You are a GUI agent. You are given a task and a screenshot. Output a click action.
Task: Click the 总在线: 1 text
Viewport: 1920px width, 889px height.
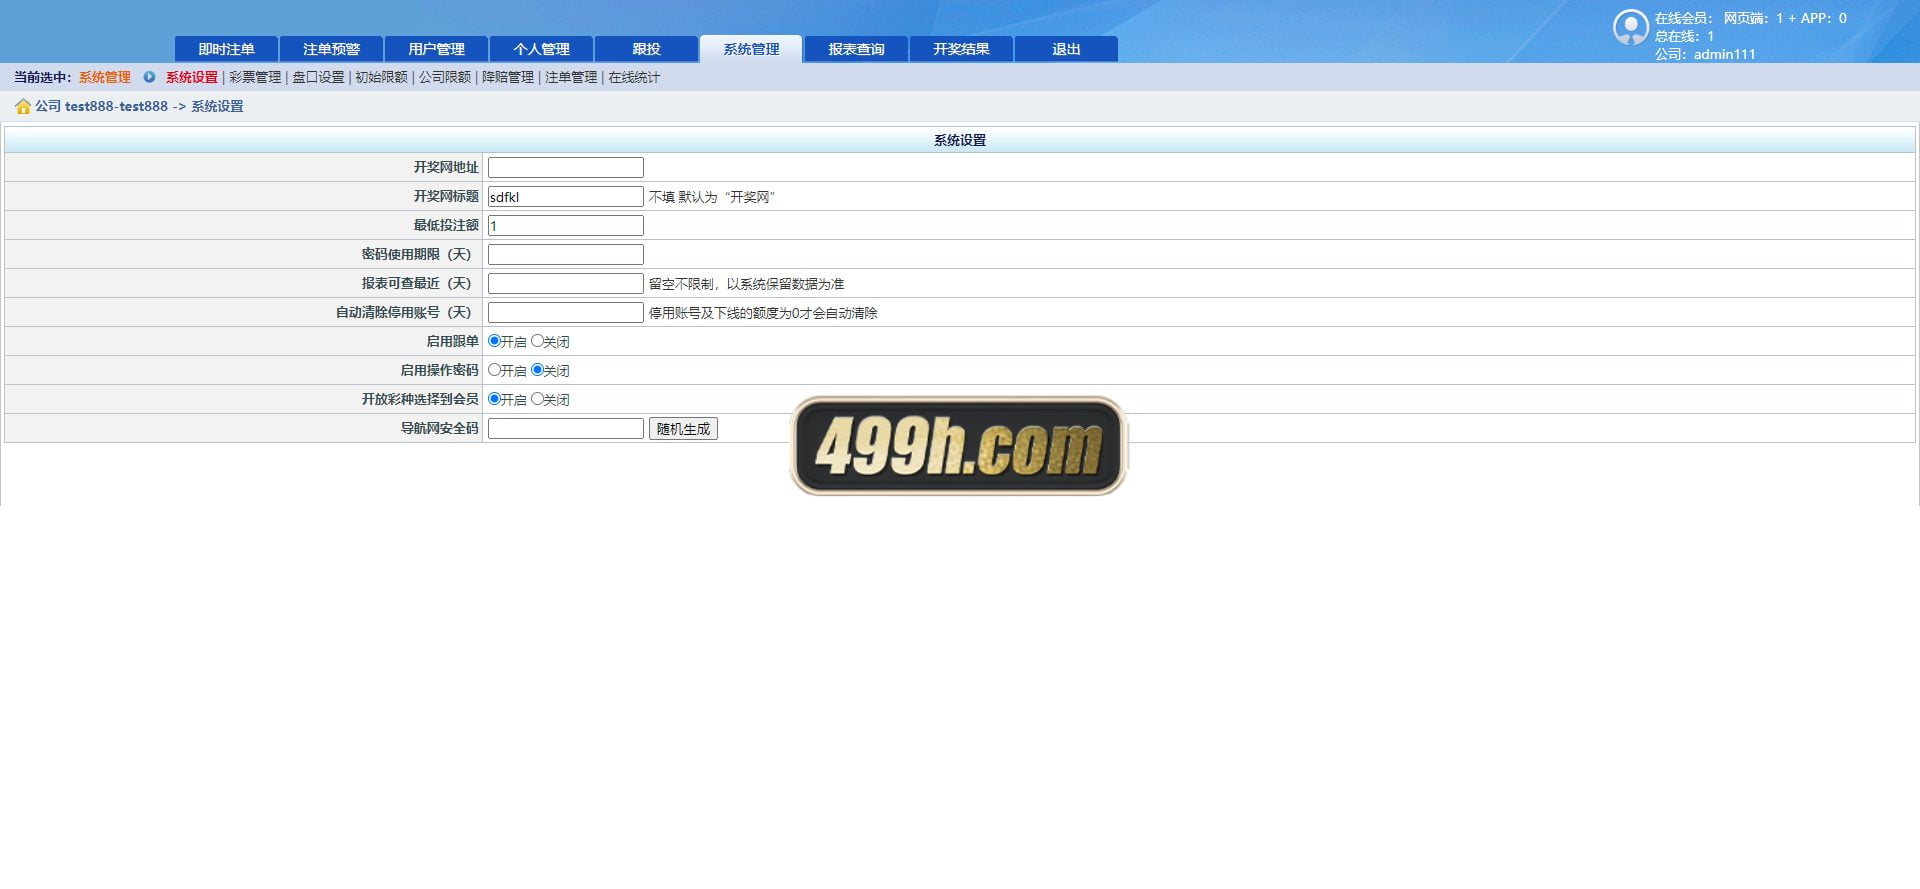[1684, 36]
